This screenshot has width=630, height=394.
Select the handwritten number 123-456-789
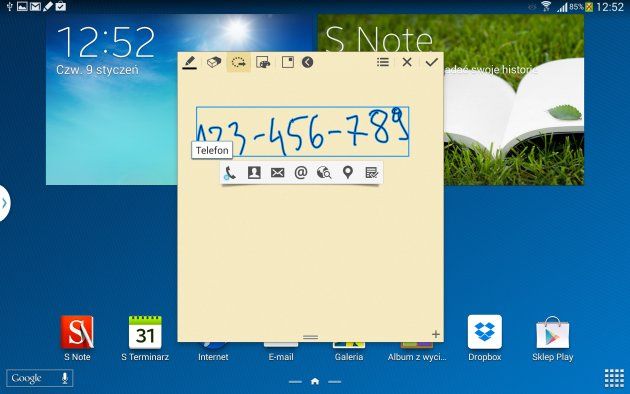click(303, 132)
